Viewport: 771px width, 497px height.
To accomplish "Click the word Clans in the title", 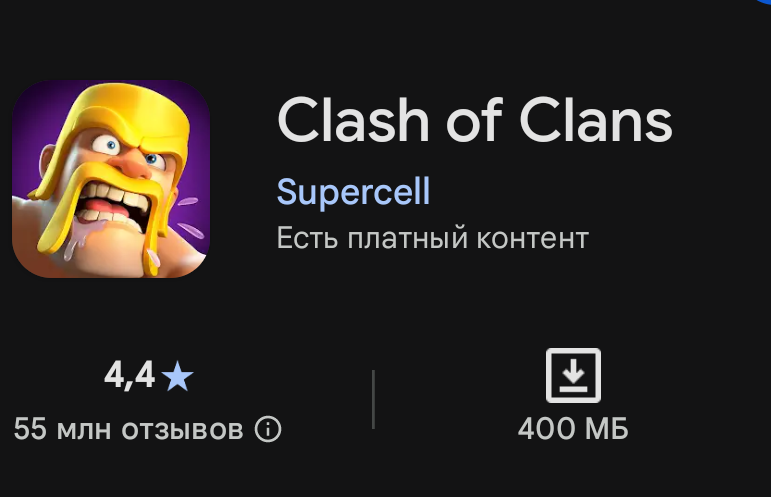I will (x=596, y=120).
